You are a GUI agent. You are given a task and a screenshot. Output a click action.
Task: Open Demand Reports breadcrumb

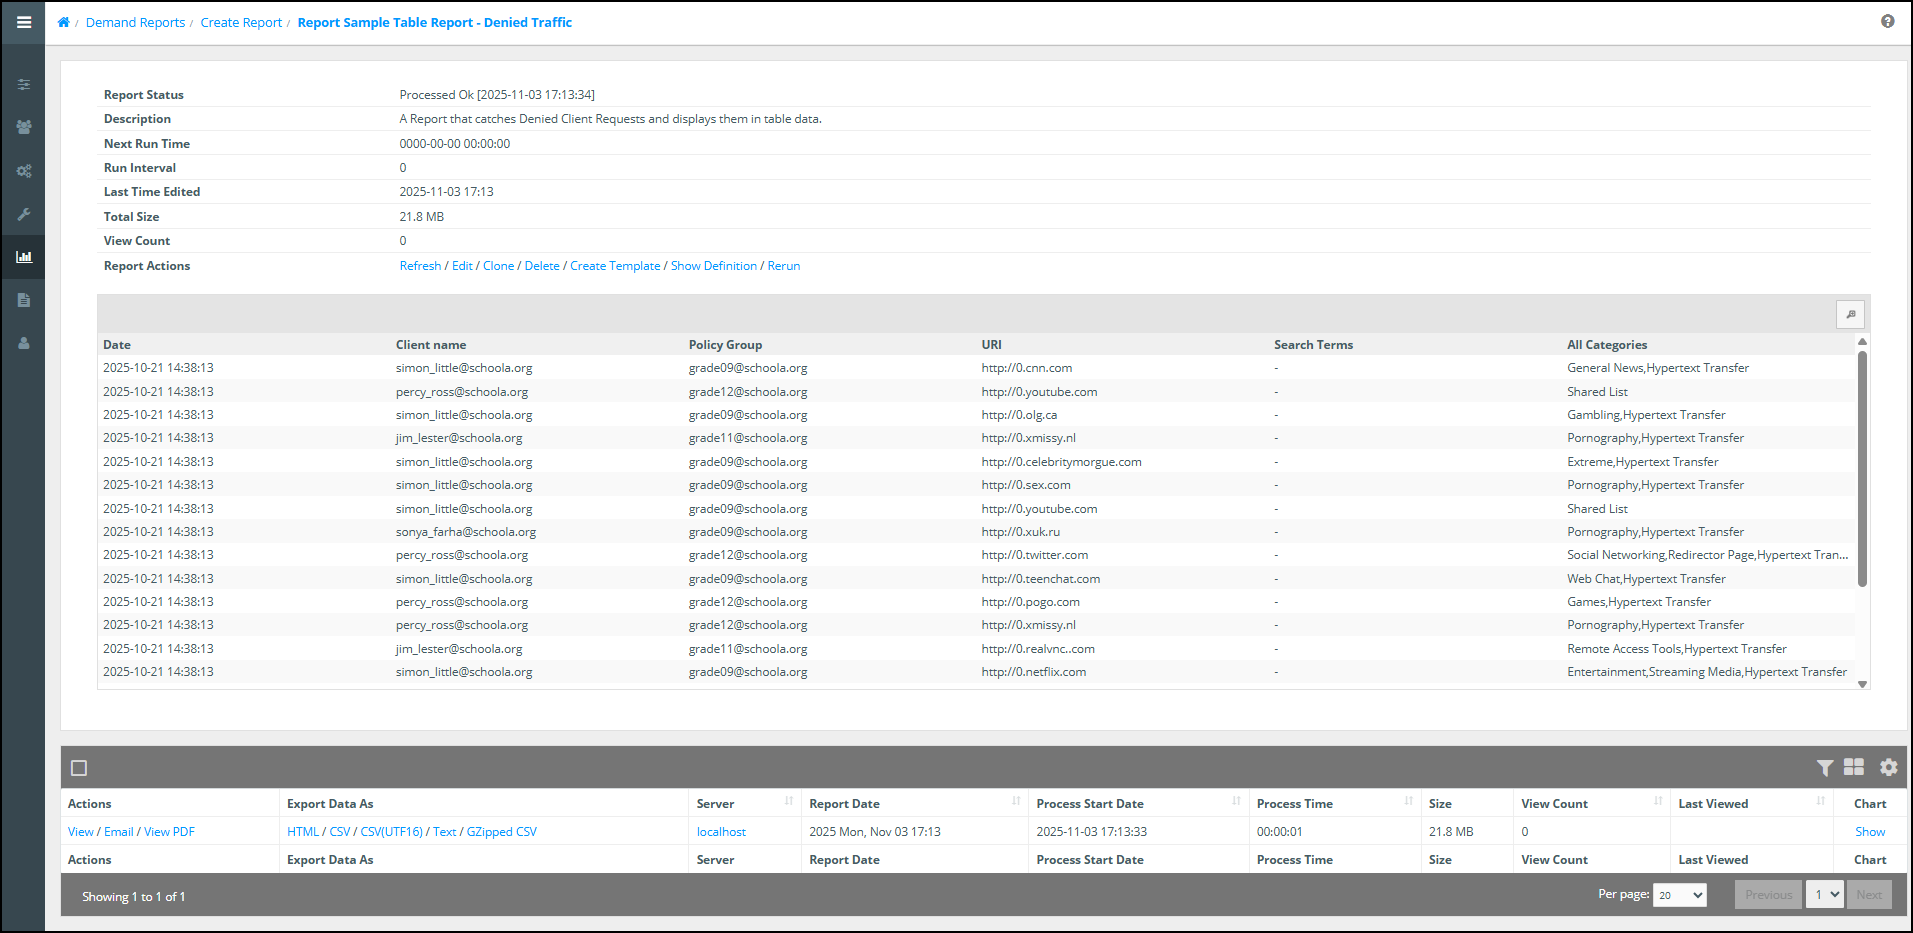135,22
